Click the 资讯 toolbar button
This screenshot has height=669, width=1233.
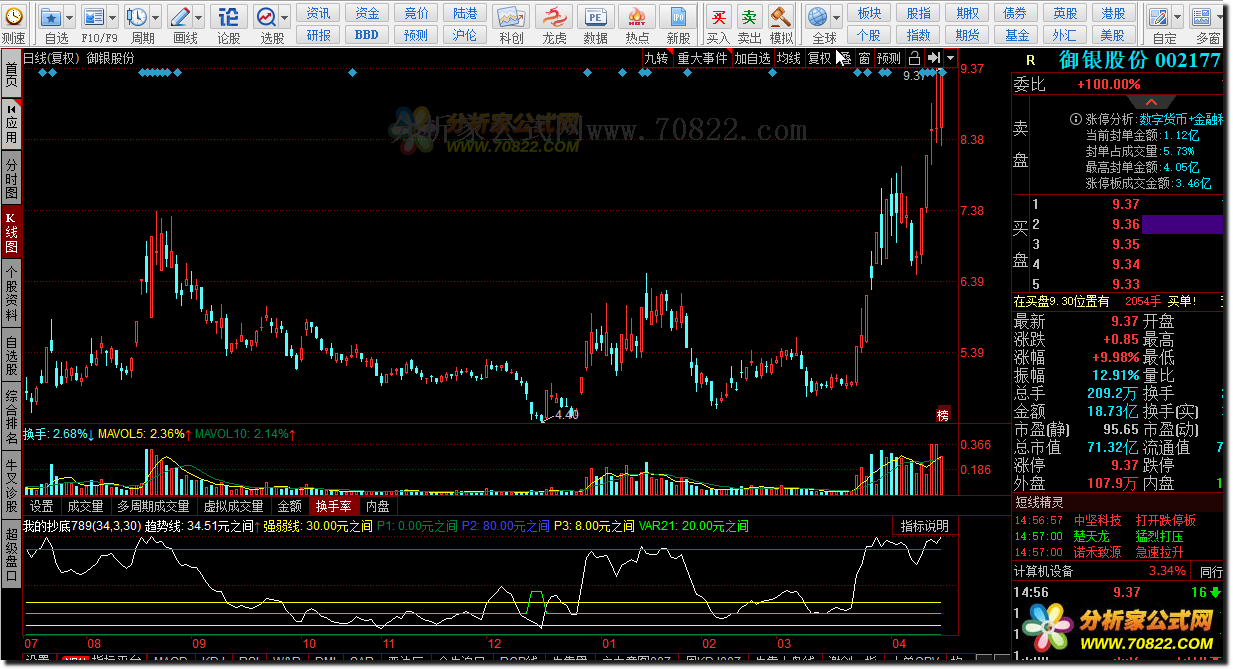[x=319, y=13]
